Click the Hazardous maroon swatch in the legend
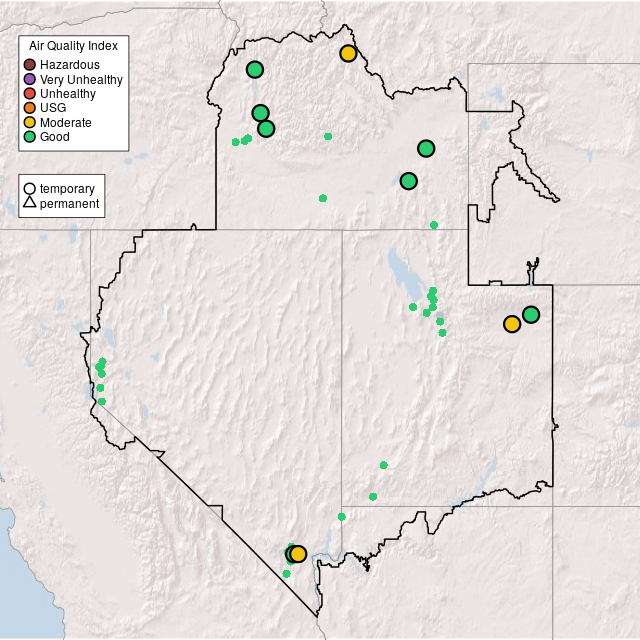The image size is (640, 640). (x=30, y=65)
